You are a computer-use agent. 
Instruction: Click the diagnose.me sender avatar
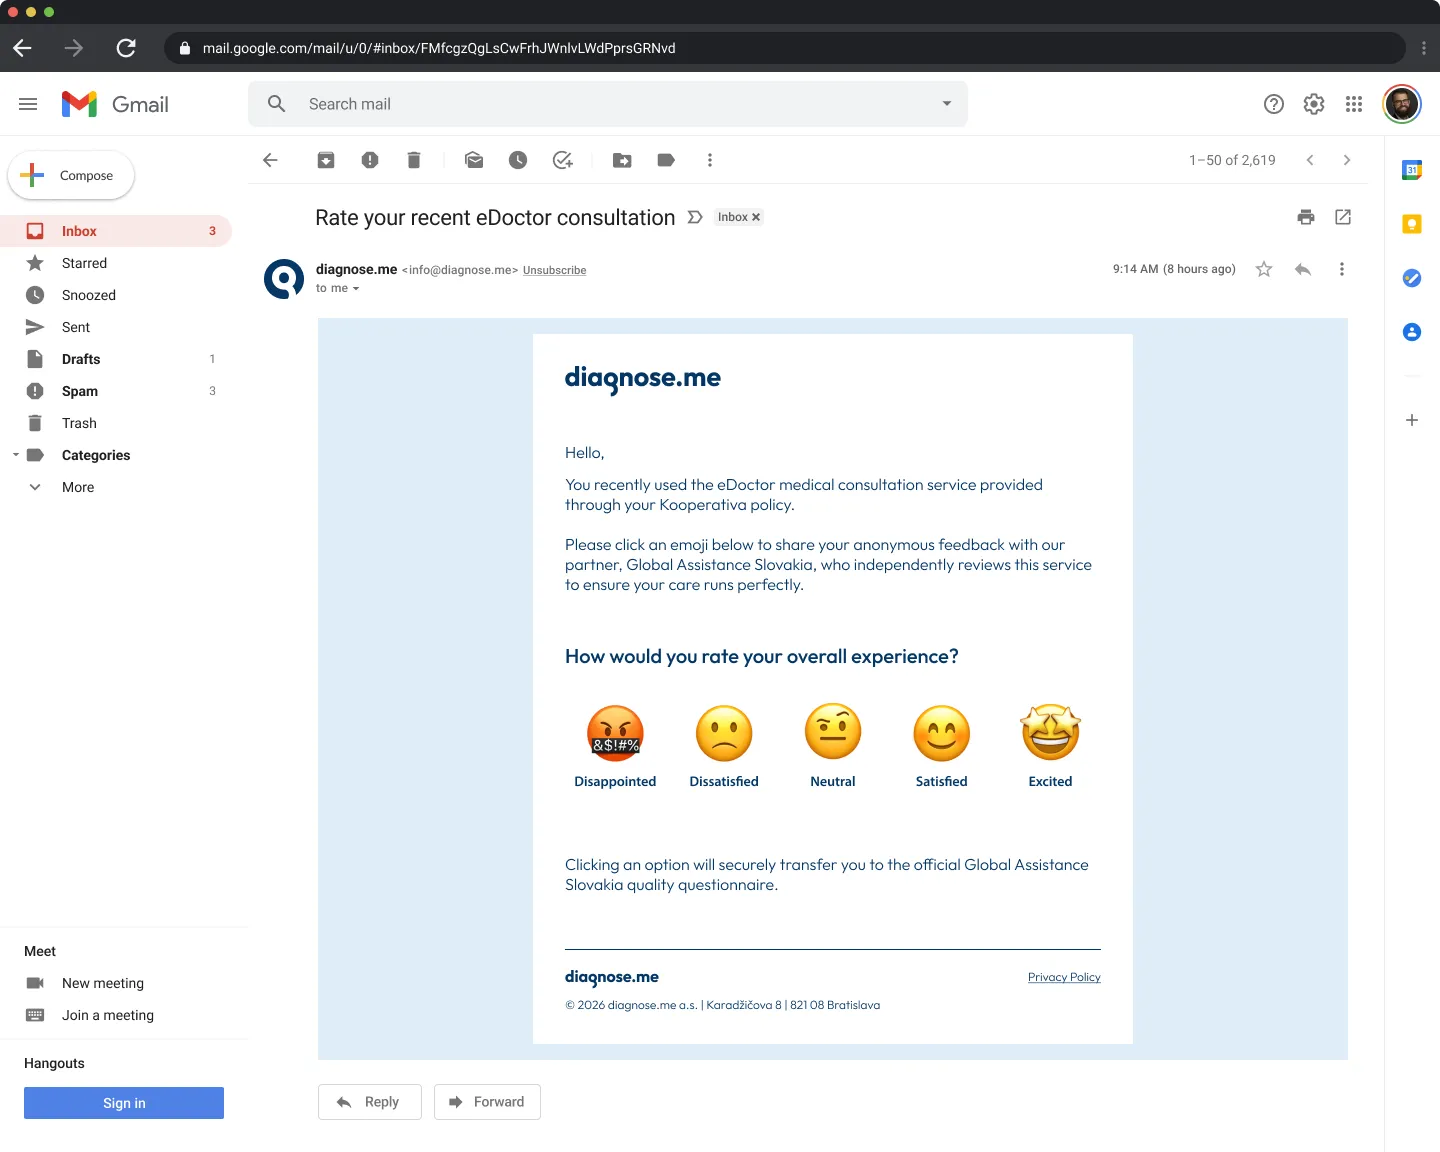(x=284, y=279)
